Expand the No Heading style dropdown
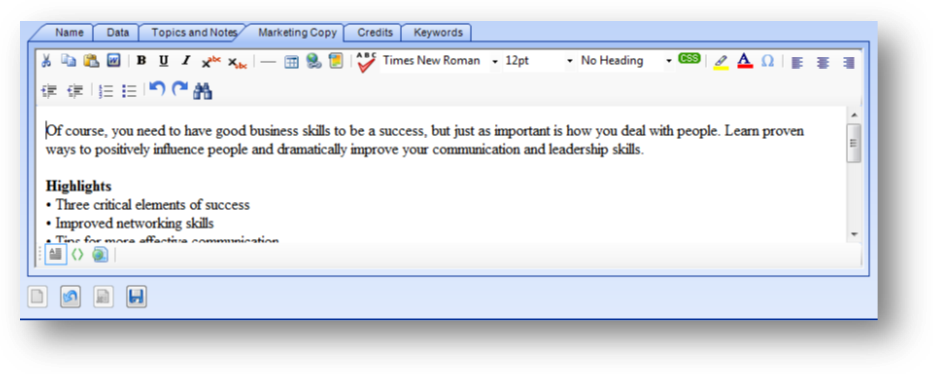 [x=627, y=61]
